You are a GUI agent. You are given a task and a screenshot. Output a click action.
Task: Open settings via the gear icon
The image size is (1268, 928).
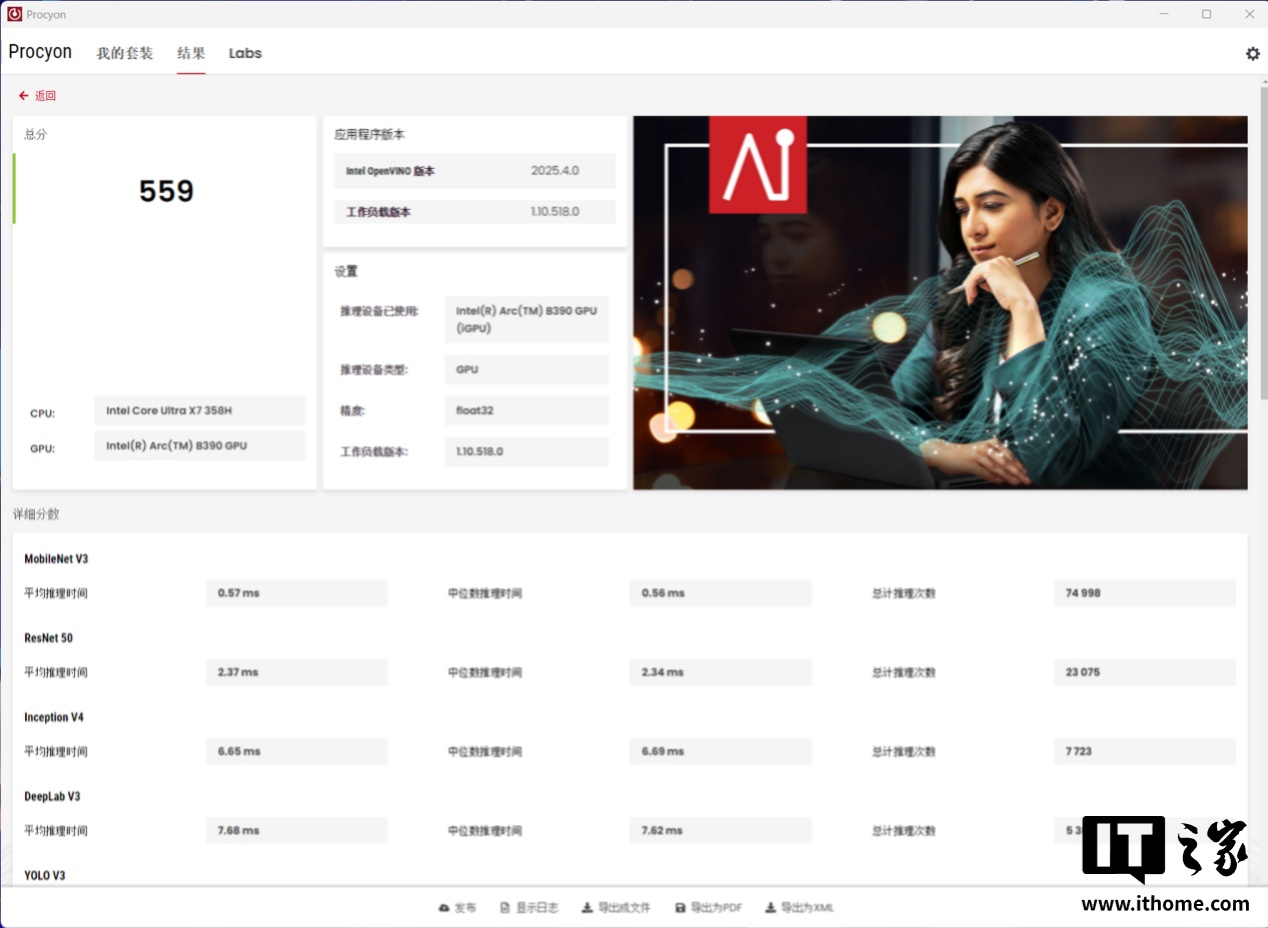1252,54
